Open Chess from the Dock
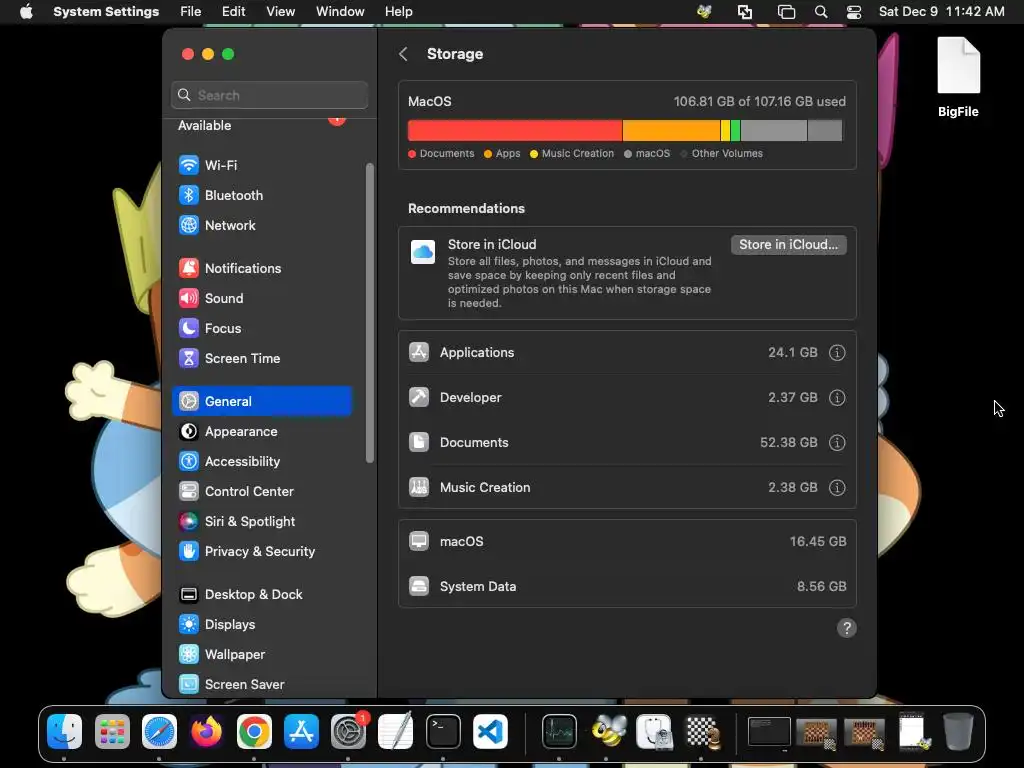Screen dimensions: 1024x768 (x=702, y=731)
